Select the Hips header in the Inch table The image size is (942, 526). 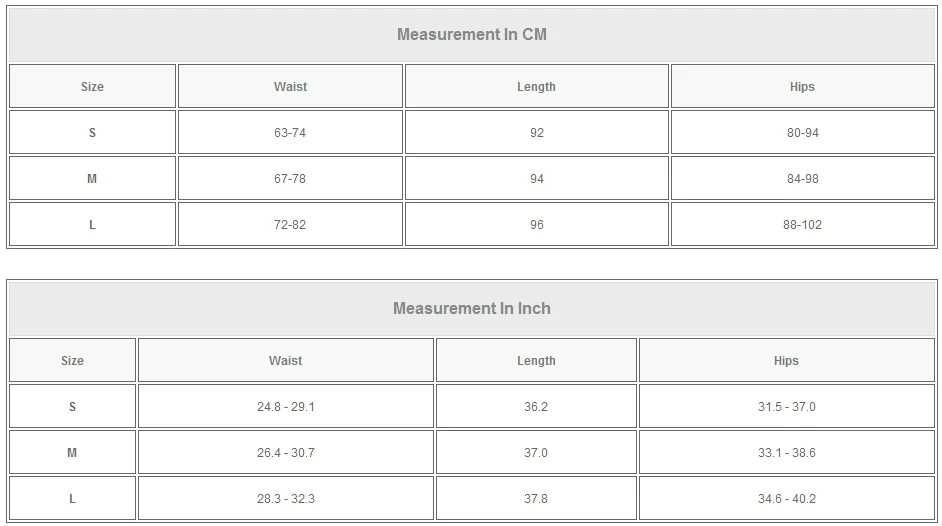pyautogui.click(x=786, y=361)
